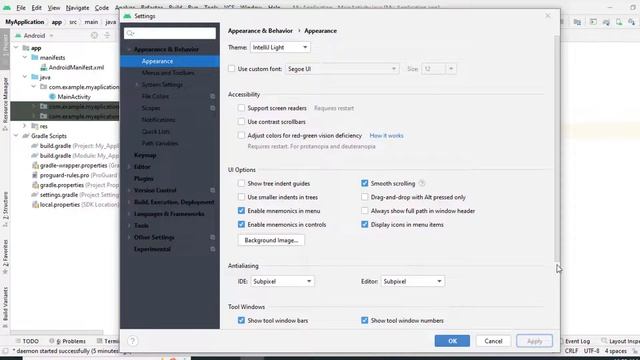Click the Project panel horizontal scrollbar
The width and height of the screenshot is (640, 360).
click(57, 333)
